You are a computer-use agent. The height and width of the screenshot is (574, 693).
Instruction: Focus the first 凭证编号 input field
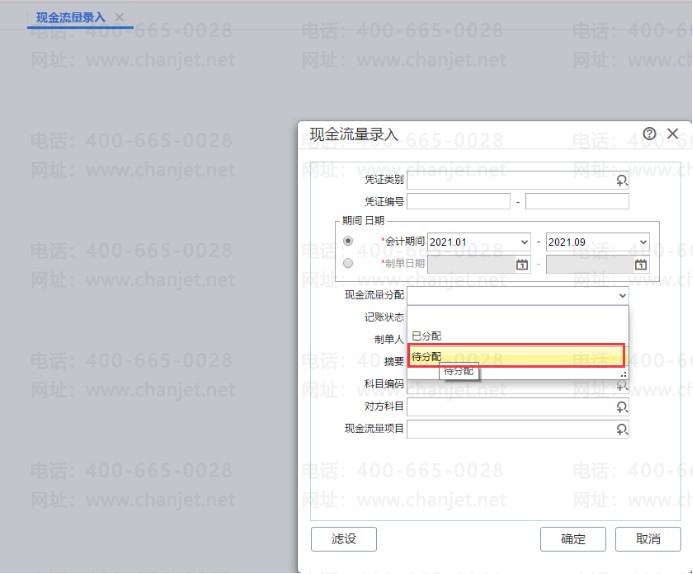(x=459, y=202)
